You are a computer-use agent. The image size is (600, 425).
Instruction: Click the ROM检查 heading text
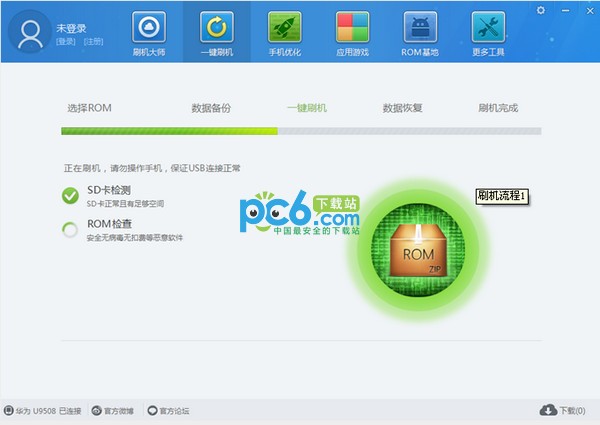click(109, 223)
